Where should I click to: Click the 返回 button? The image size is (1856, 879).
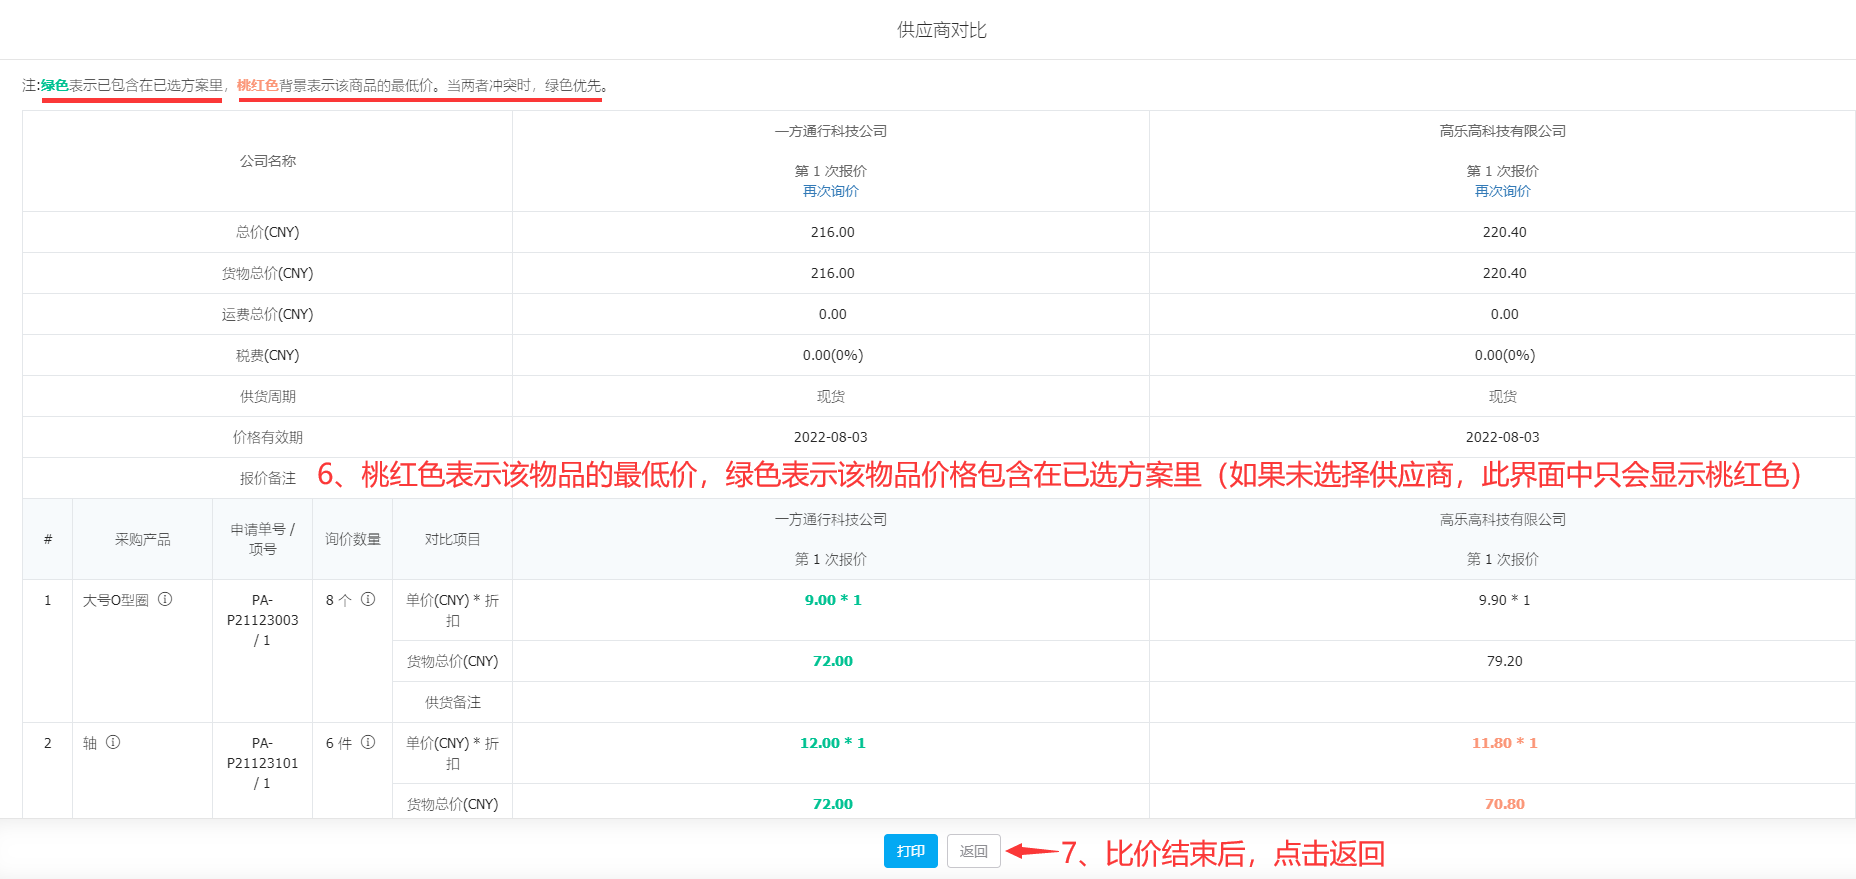pos(974,851)
